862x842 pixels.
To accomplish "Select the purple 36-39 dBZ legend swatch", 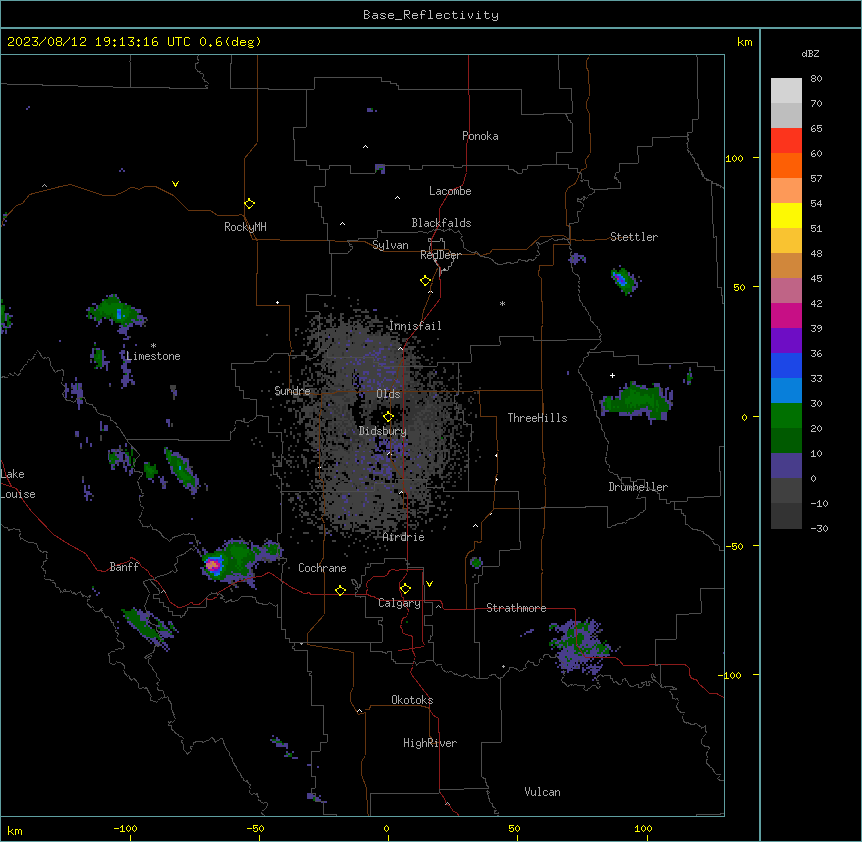I will pyautogui.click(x=786, y=341).
